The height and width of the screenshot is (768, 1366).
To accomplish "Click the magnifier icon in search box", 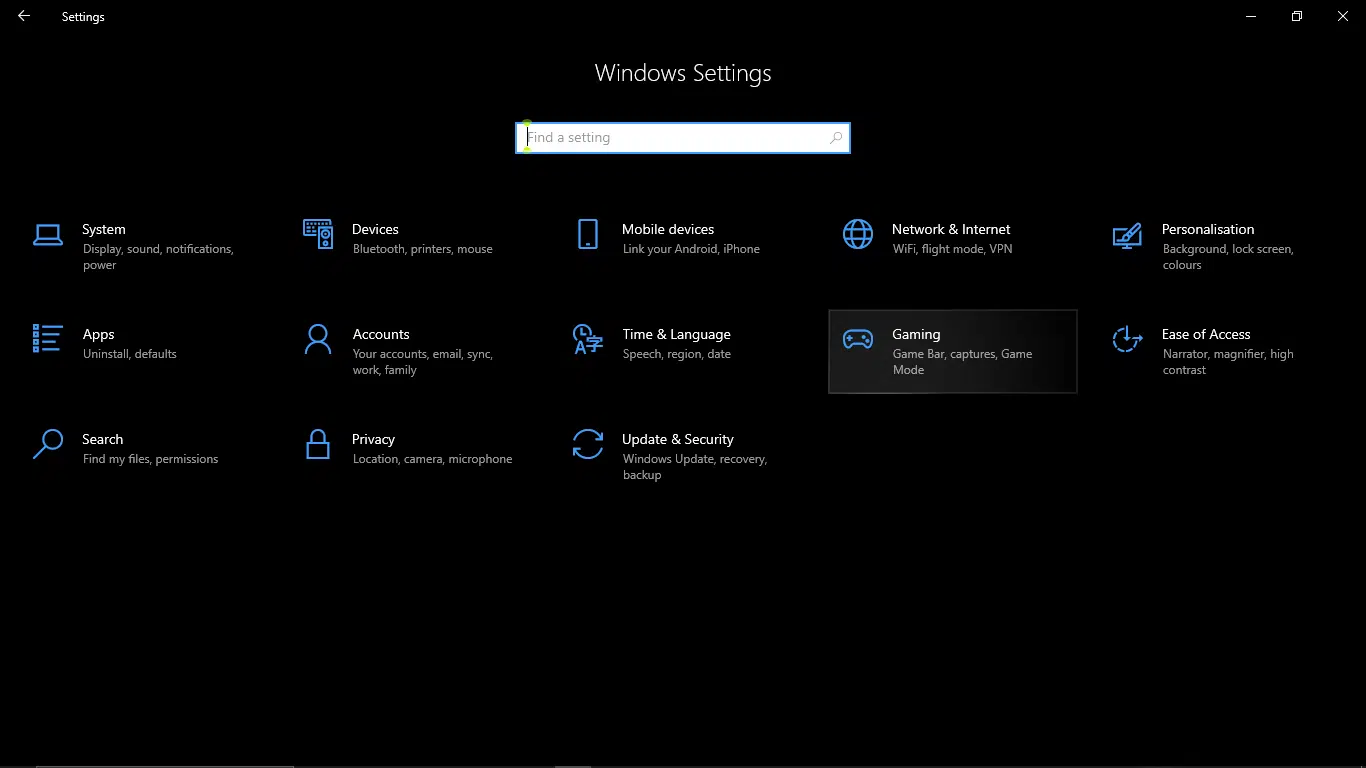I will click(x=836, y=138).
